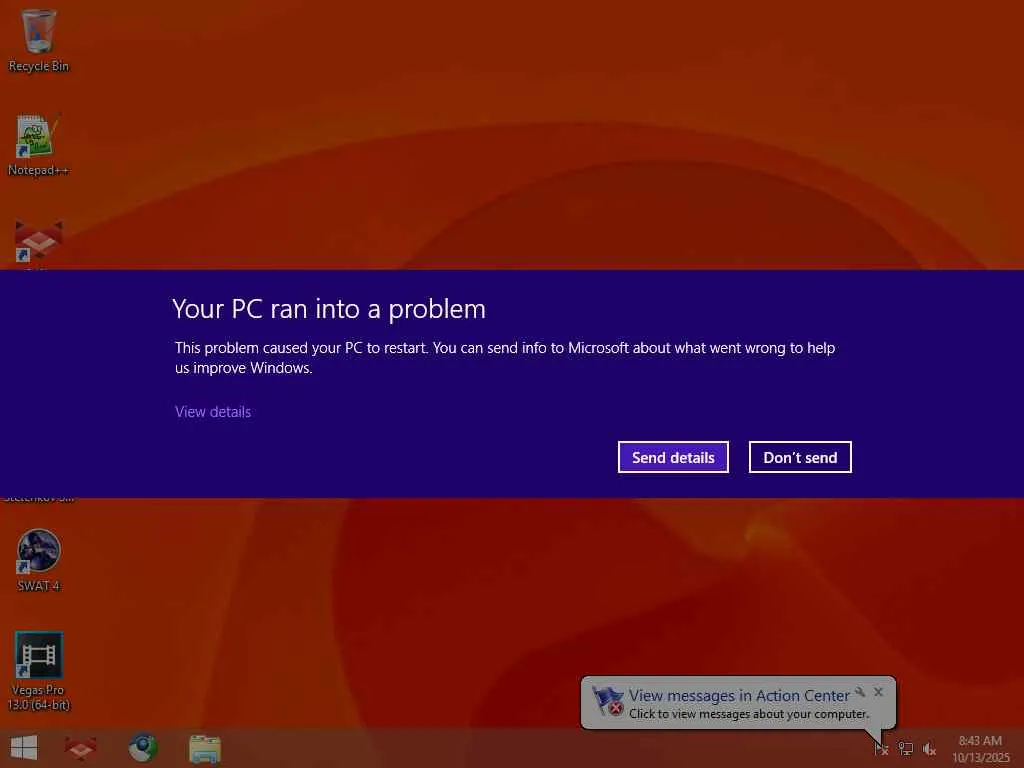Select the Notepad++ desktop shortcut

pyautogui.click(x=39, y=145)
